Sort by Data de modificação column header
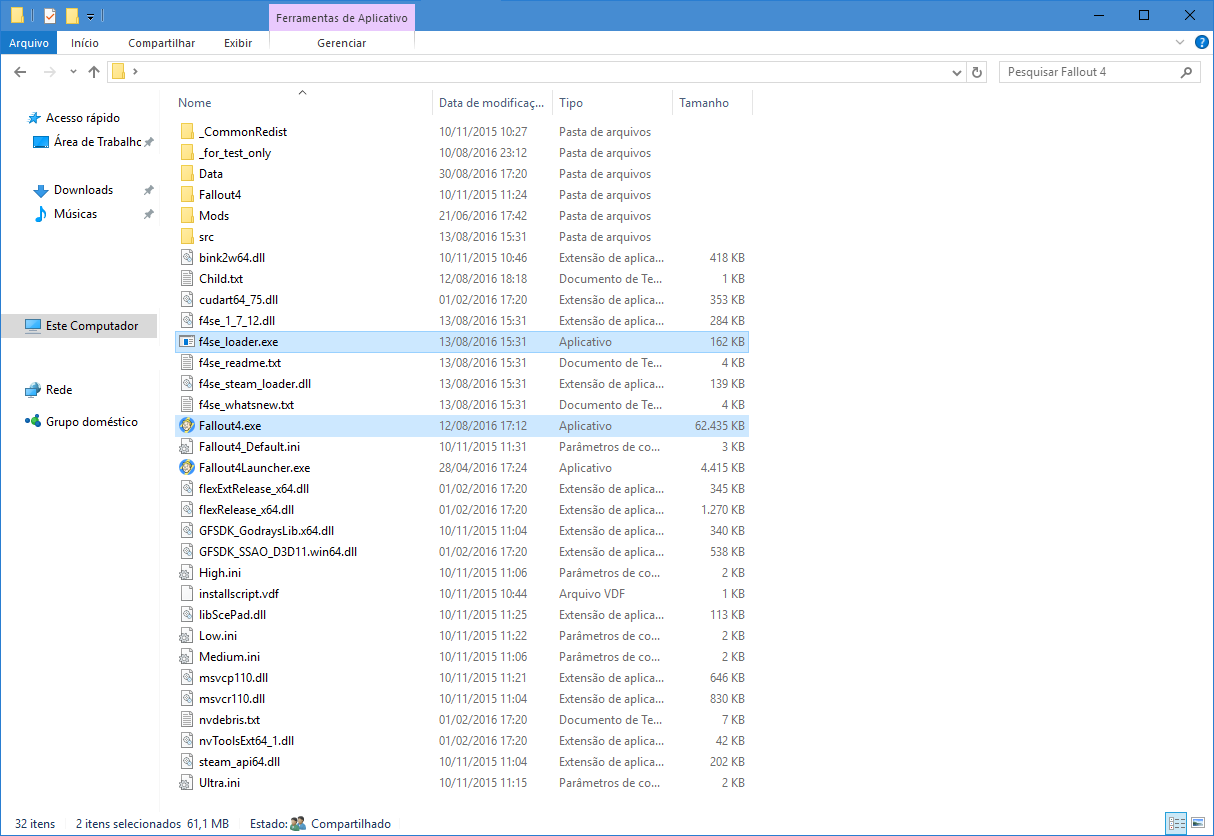 tap(493, 103)
